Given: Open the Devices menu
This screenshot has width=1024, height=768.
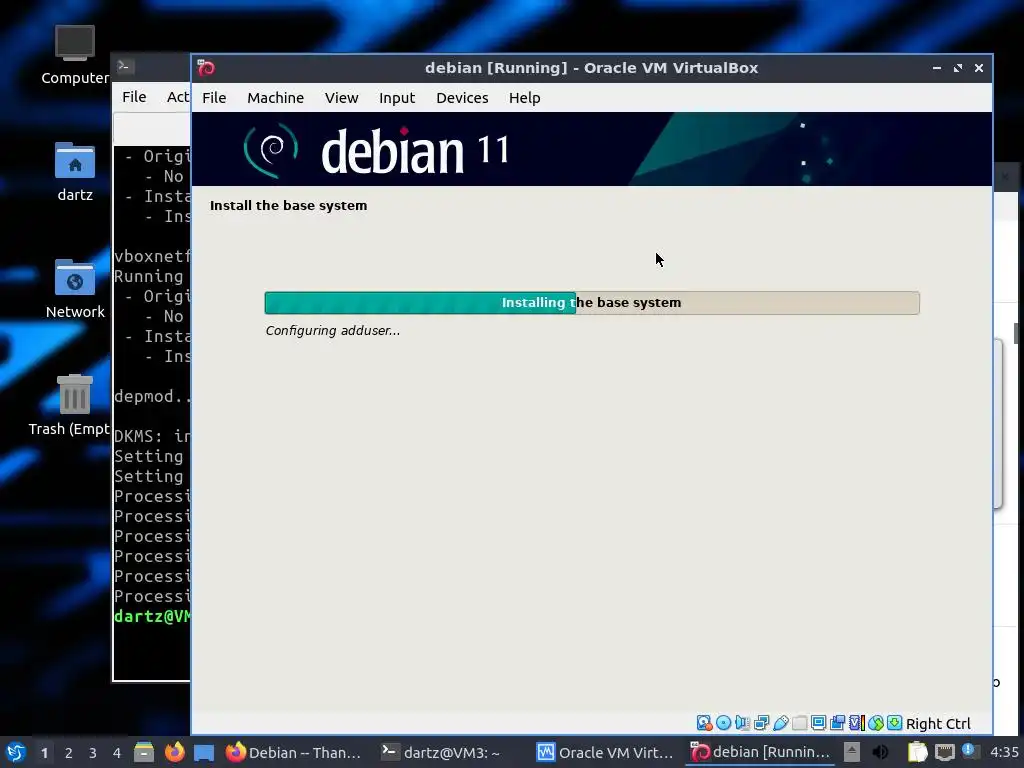Looking at the screenshot, I should tap(462, 98).
